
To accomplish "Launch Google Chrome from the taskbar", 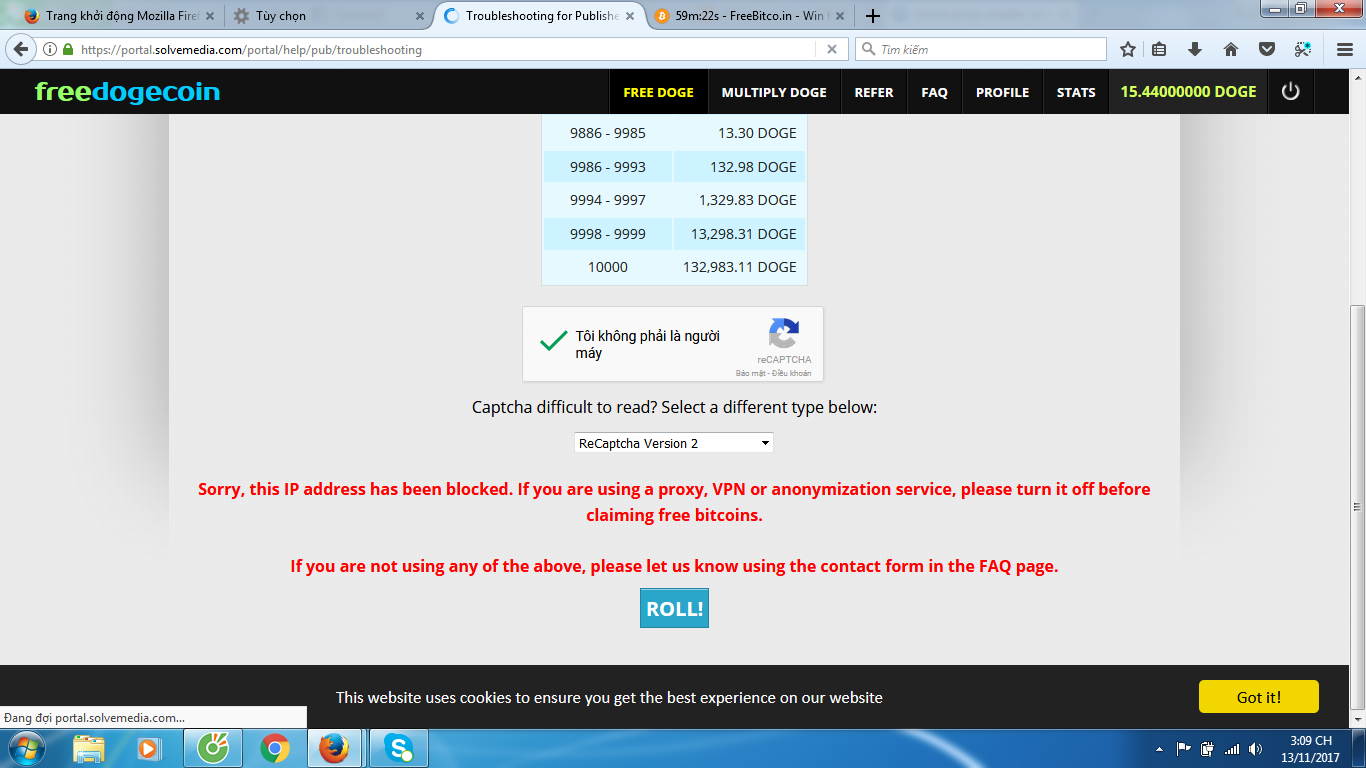I will 275,748.
